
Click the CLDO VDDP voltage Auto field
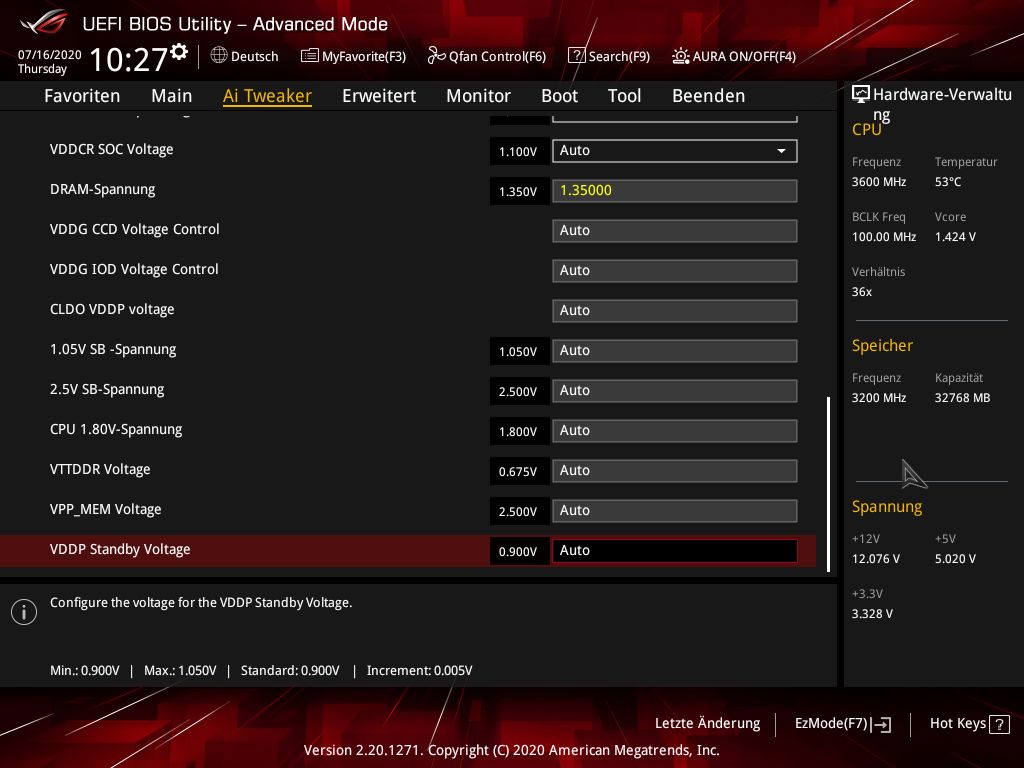675,310
